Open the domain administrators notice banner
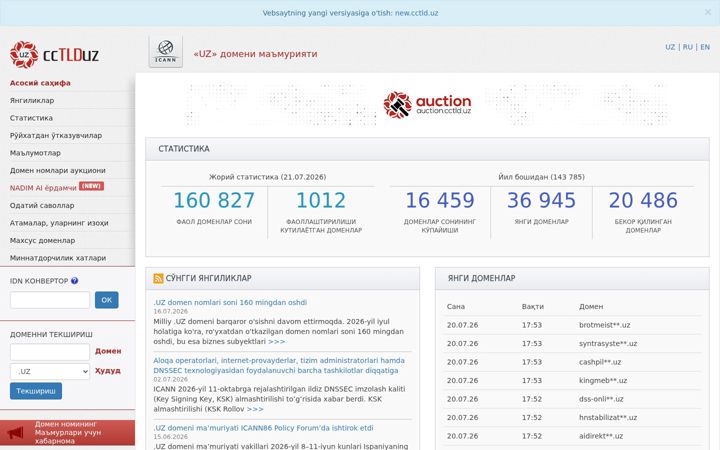Screen dimensions: 720x450 tap(68, 433)
